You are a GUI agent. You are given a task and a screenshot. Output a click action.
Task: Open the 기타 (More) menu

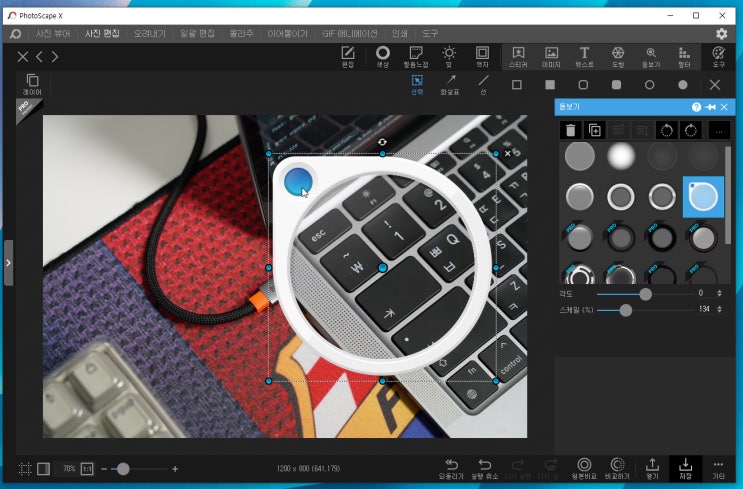(718, 469)
